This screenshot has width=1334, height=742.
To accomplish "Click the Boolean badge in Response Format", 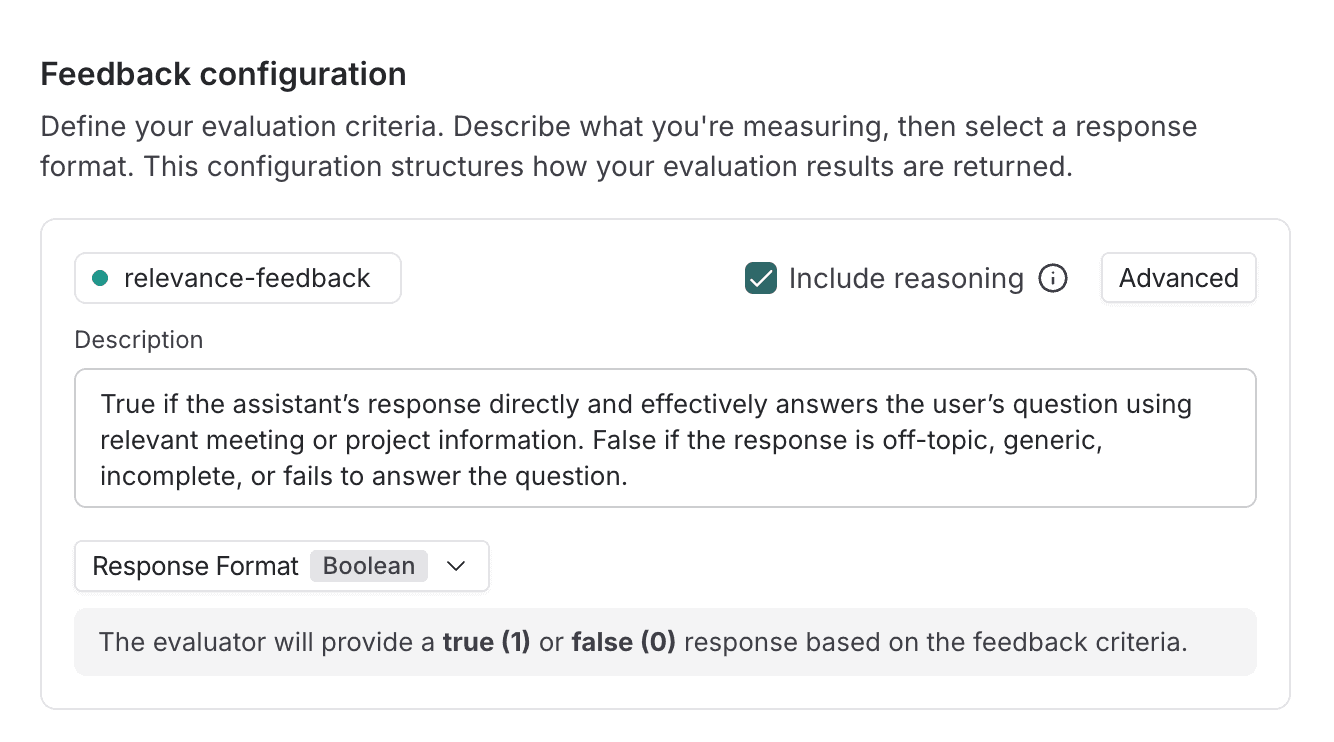I will click(x=369, y=566).
